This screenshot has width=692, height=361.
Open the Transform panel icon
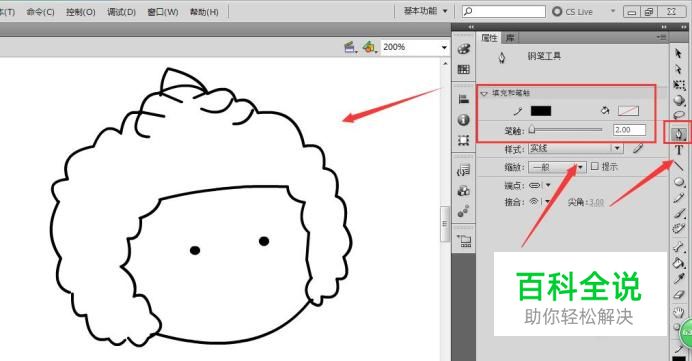tap(463, 140)
